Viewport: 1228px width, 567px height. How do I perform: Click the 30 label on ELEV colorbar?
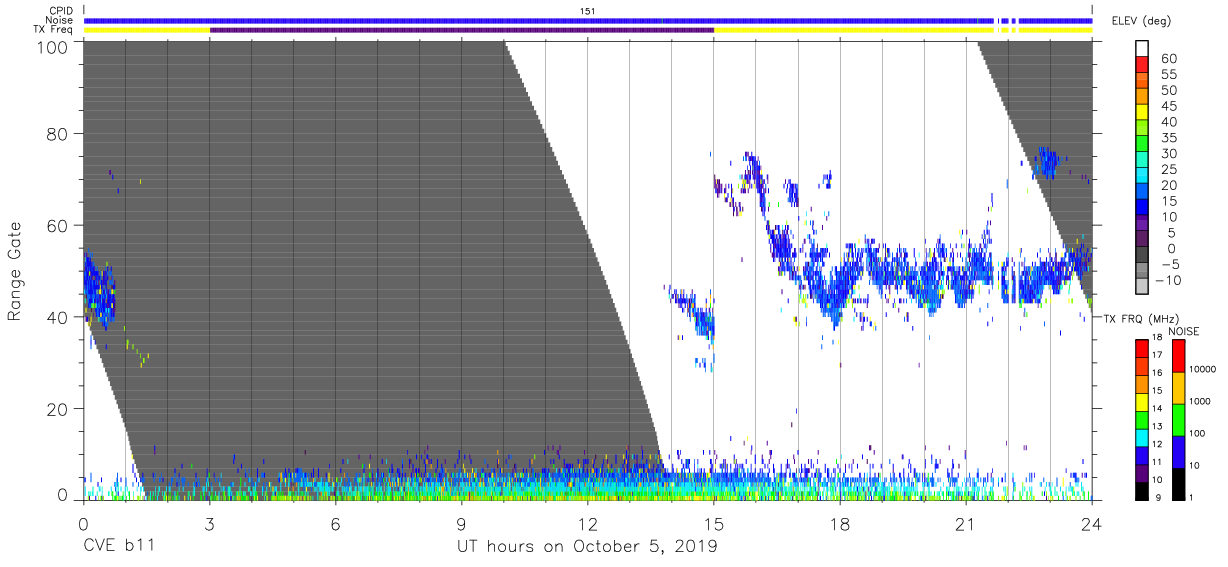tap(1168, 154)
